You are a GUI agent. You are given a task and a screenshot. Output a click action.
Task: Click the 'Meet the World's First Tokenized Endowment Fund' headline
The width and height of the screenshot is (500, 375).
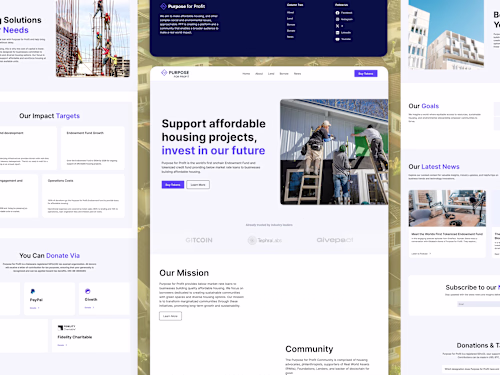click(447, 234)
